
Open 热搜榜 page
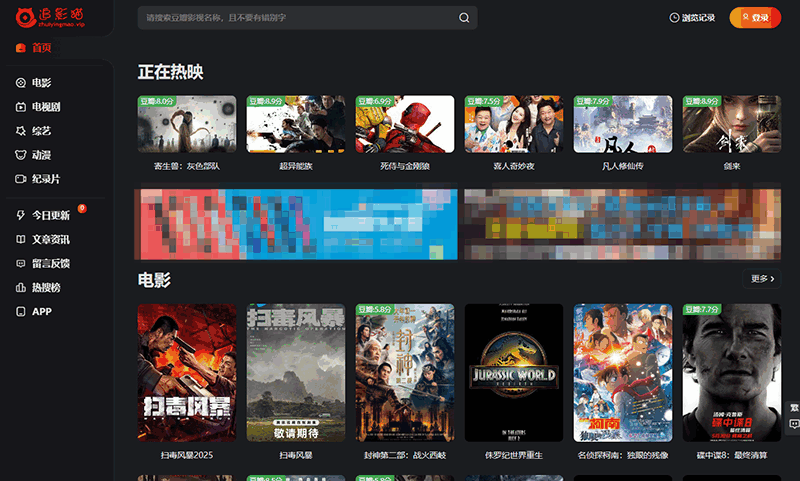click(x=46, y=288)
